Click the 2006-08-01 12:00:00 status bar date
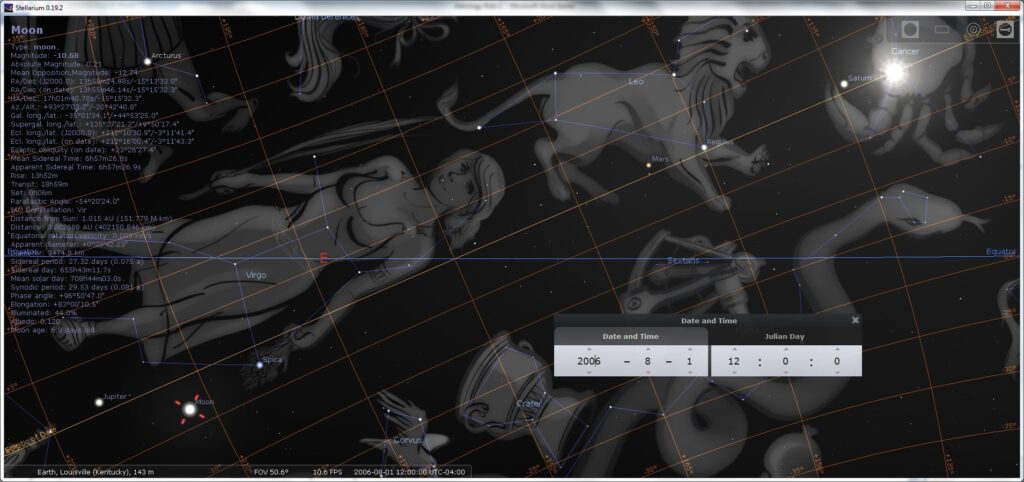Screen dimensions: 1024x482 pyautogui.click(x=408, y=472)
